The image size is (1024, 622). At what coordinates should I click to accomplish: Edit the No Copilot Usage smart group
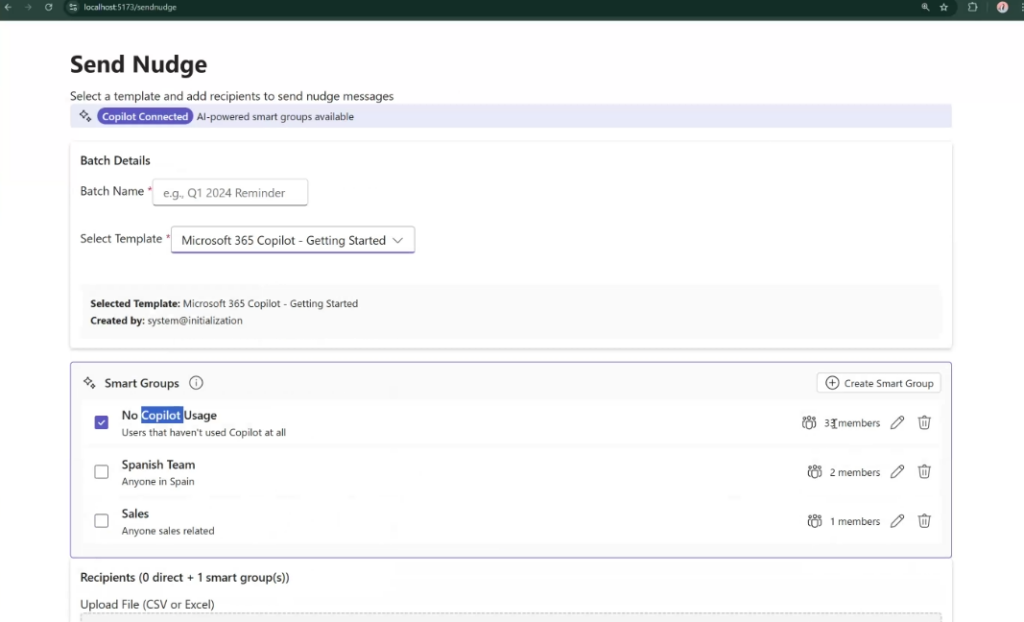897,423
